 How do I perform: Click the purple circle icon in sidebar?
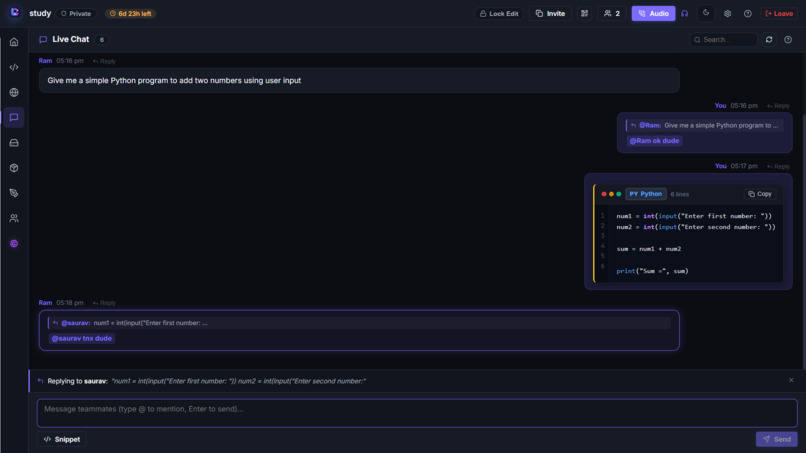[x=14, y=244]
